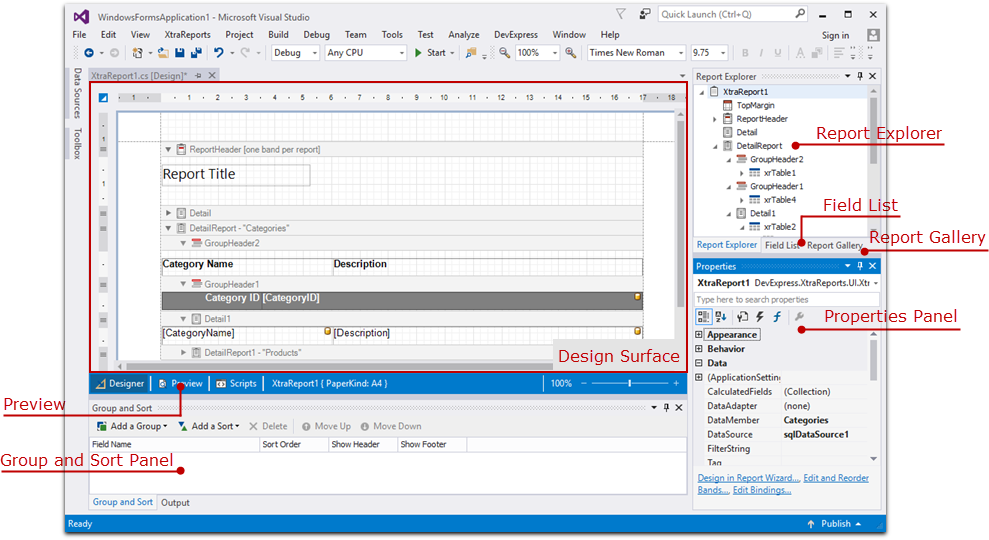
Task: Click the report smart tag corner box
Action: click(103, 97)
